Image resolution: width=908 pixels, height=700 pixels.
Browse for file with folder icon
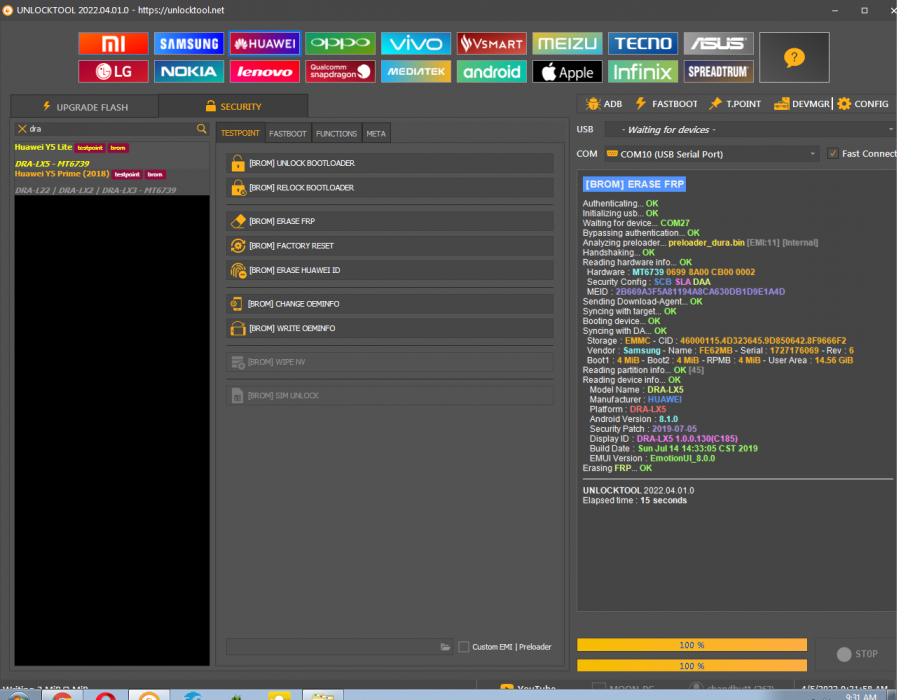445,647
